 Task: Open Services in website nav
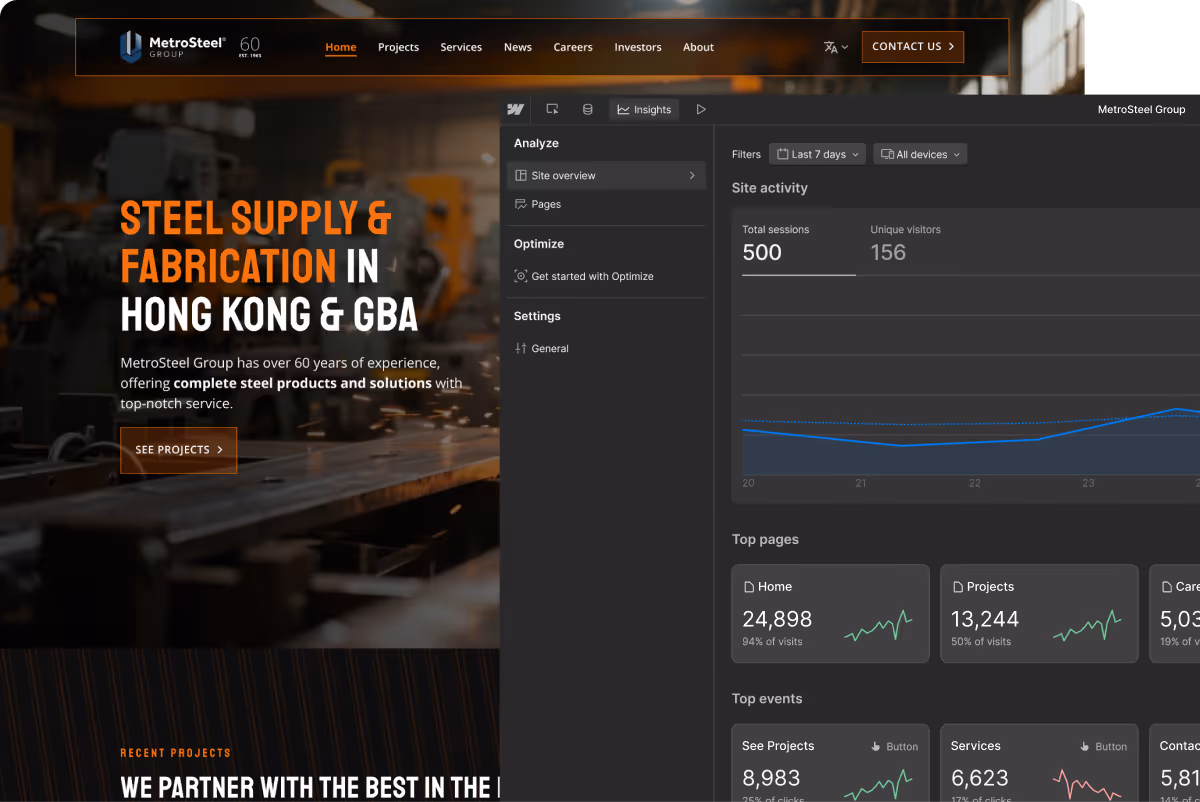click(x=461, y=47)
